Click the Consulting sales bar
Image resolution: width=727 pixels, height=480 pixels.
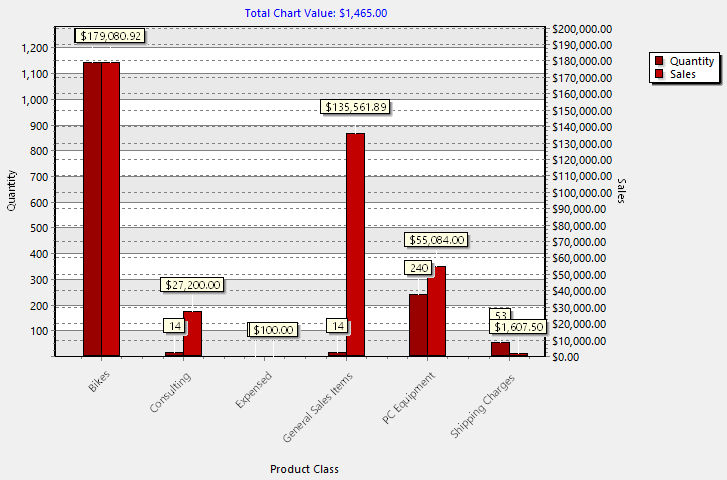point(192,333)
